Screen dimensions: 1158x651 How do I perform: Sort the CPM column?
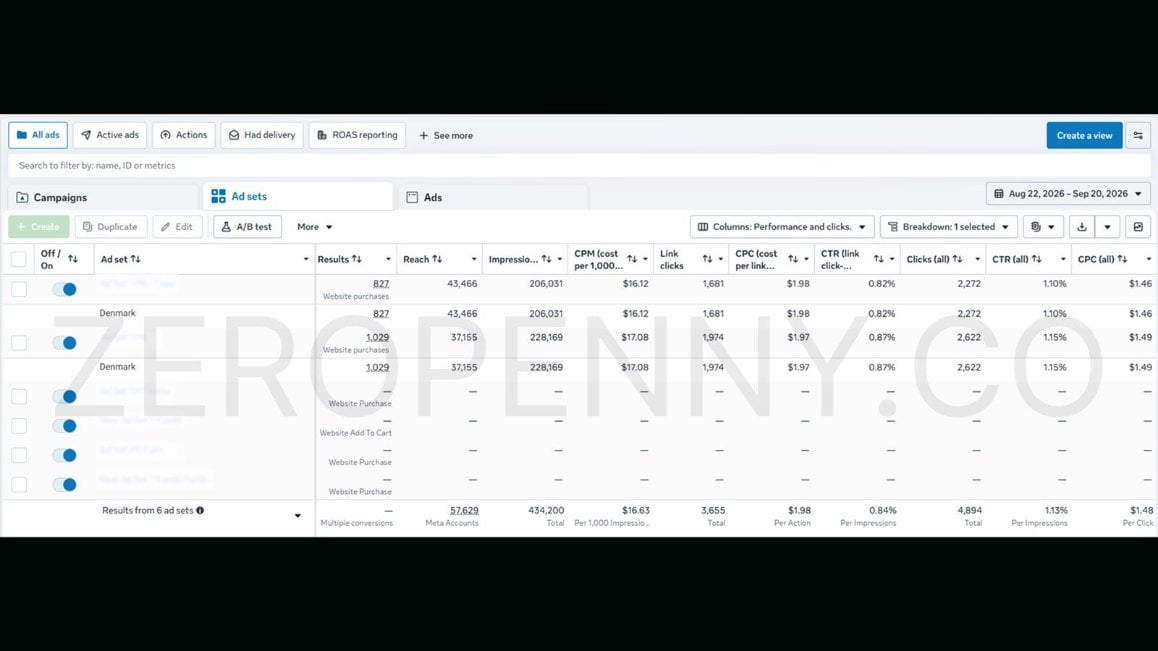click(632, 259)
